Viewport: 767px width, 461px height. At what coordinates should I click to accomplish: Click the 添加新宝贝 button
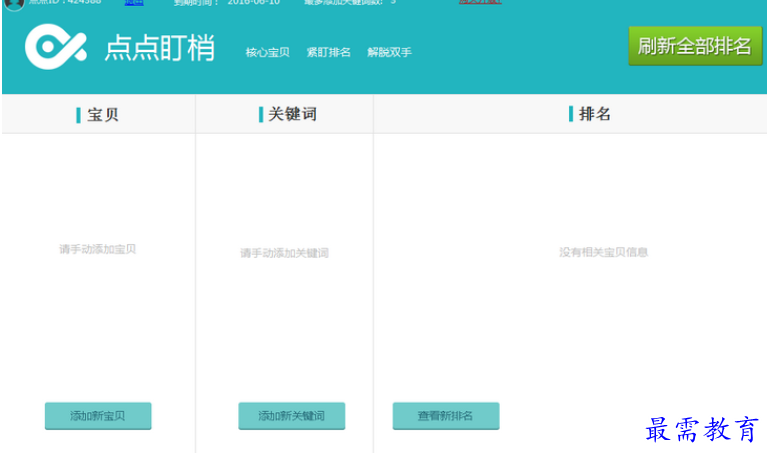tap(98, 416)
